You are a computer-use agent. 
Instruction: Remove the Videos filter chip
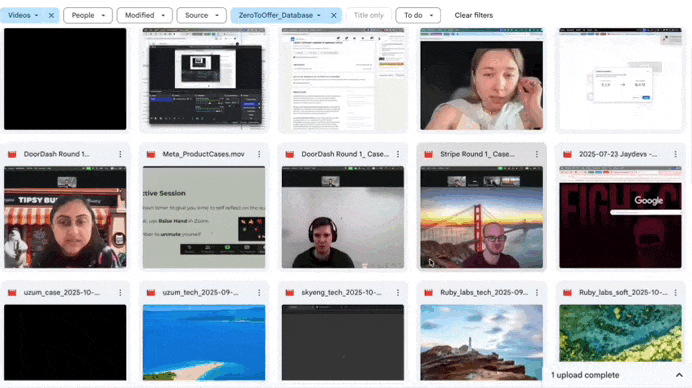click(51, 15)
